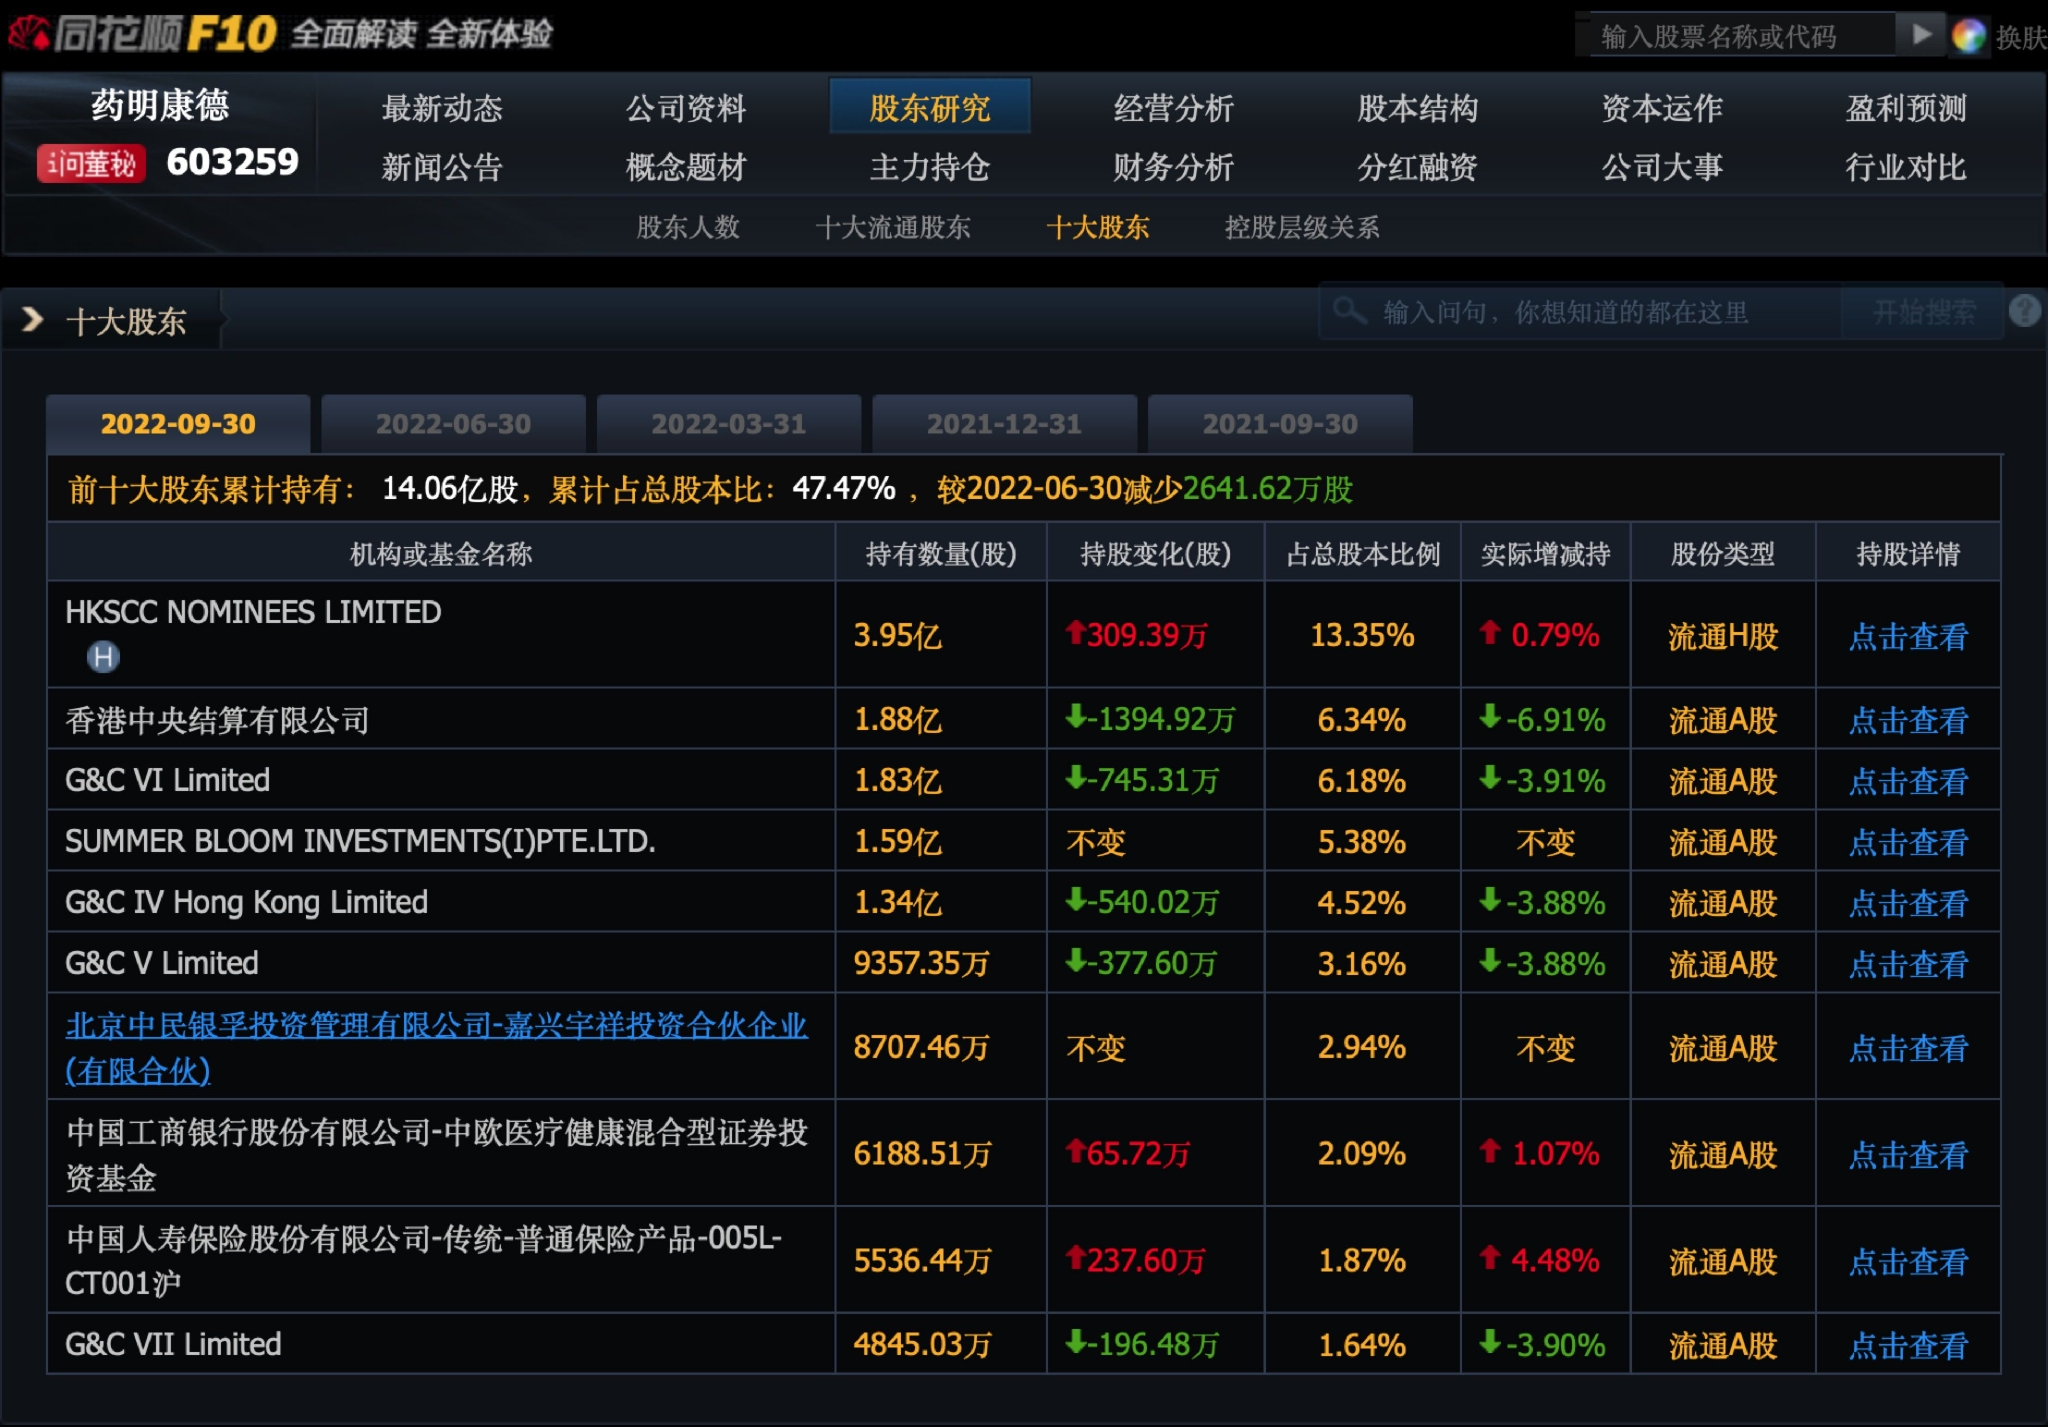Click the 问董秘 badge

click(91, 163)
